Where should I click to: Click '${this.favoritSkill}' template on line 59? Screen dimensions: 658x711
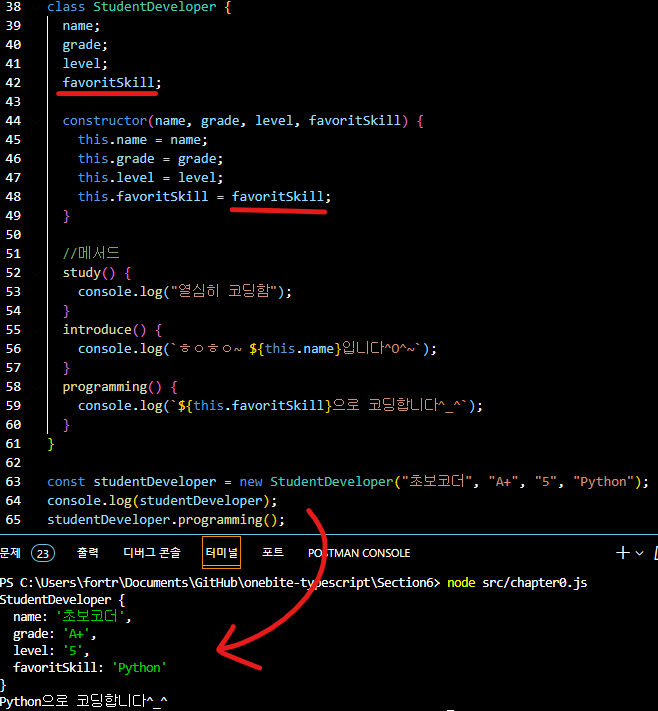tap(255, 405)
